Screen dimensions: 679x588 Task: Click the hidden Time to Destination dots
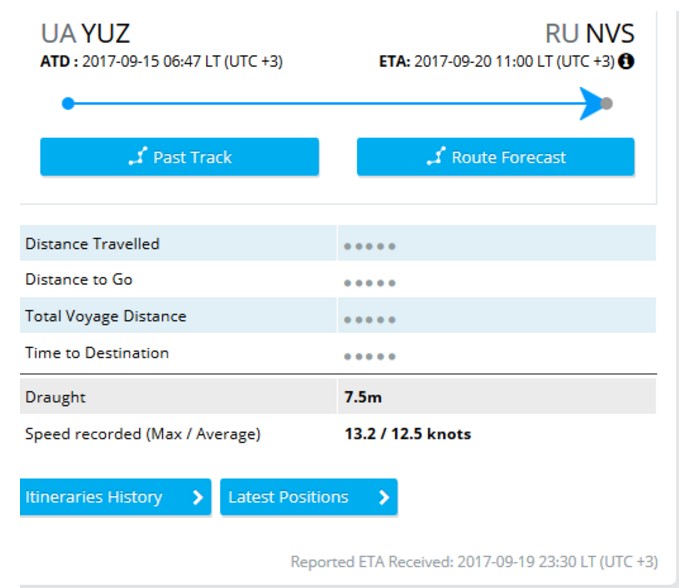point(370,356)
